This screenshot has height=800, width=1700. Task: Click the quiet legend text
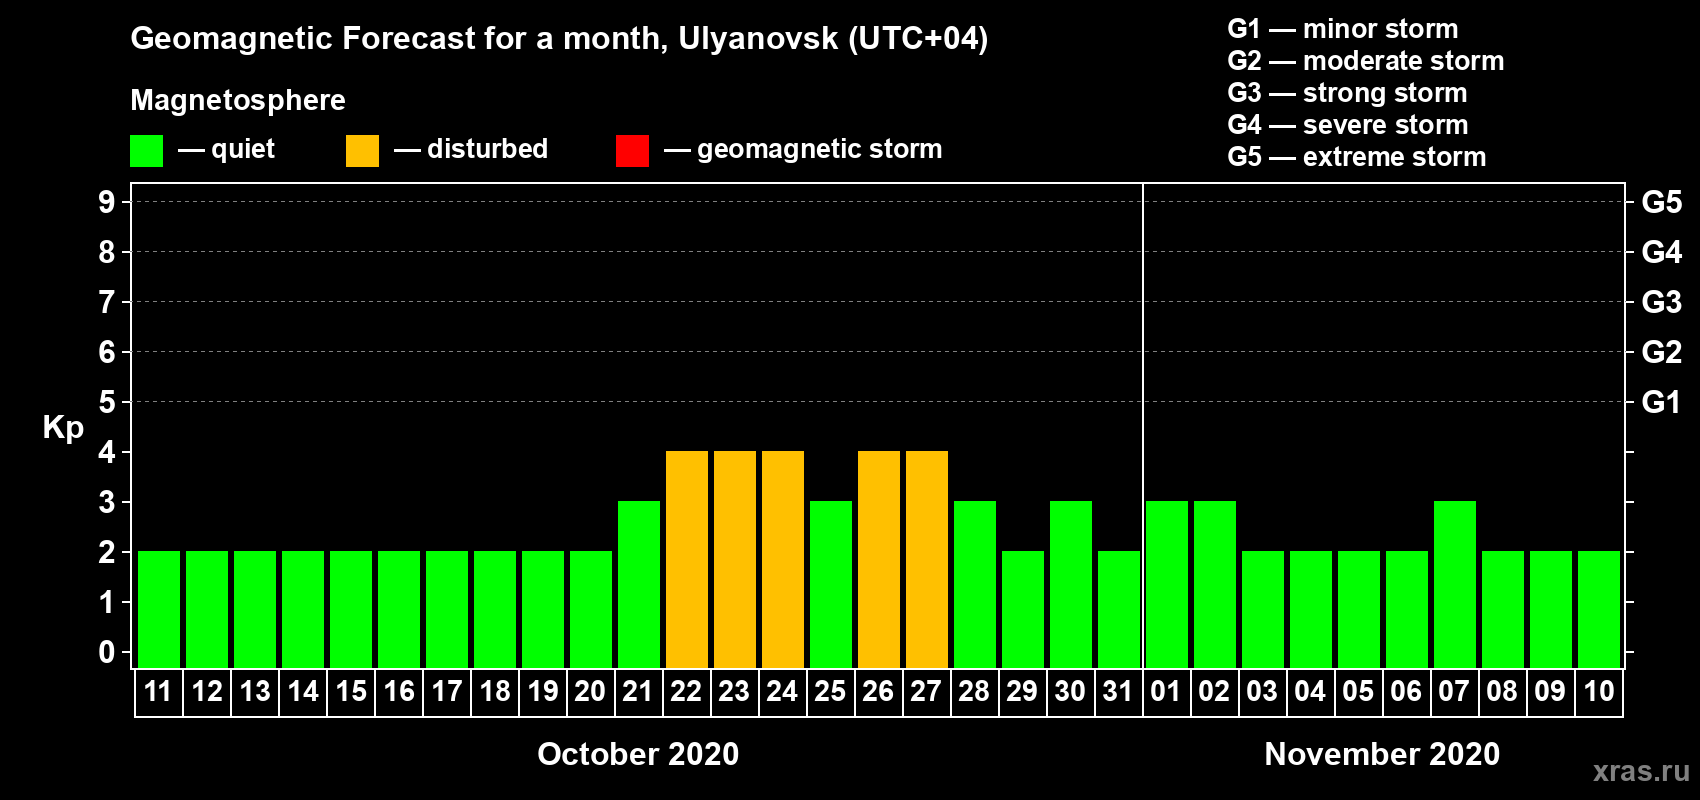point(243,150)
